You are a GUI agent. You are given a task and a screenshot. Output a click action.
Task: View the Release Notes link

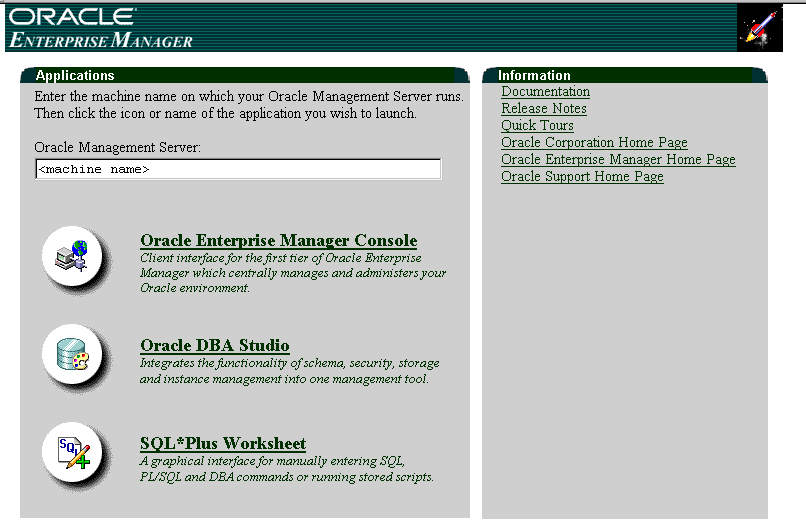point(544,109)
